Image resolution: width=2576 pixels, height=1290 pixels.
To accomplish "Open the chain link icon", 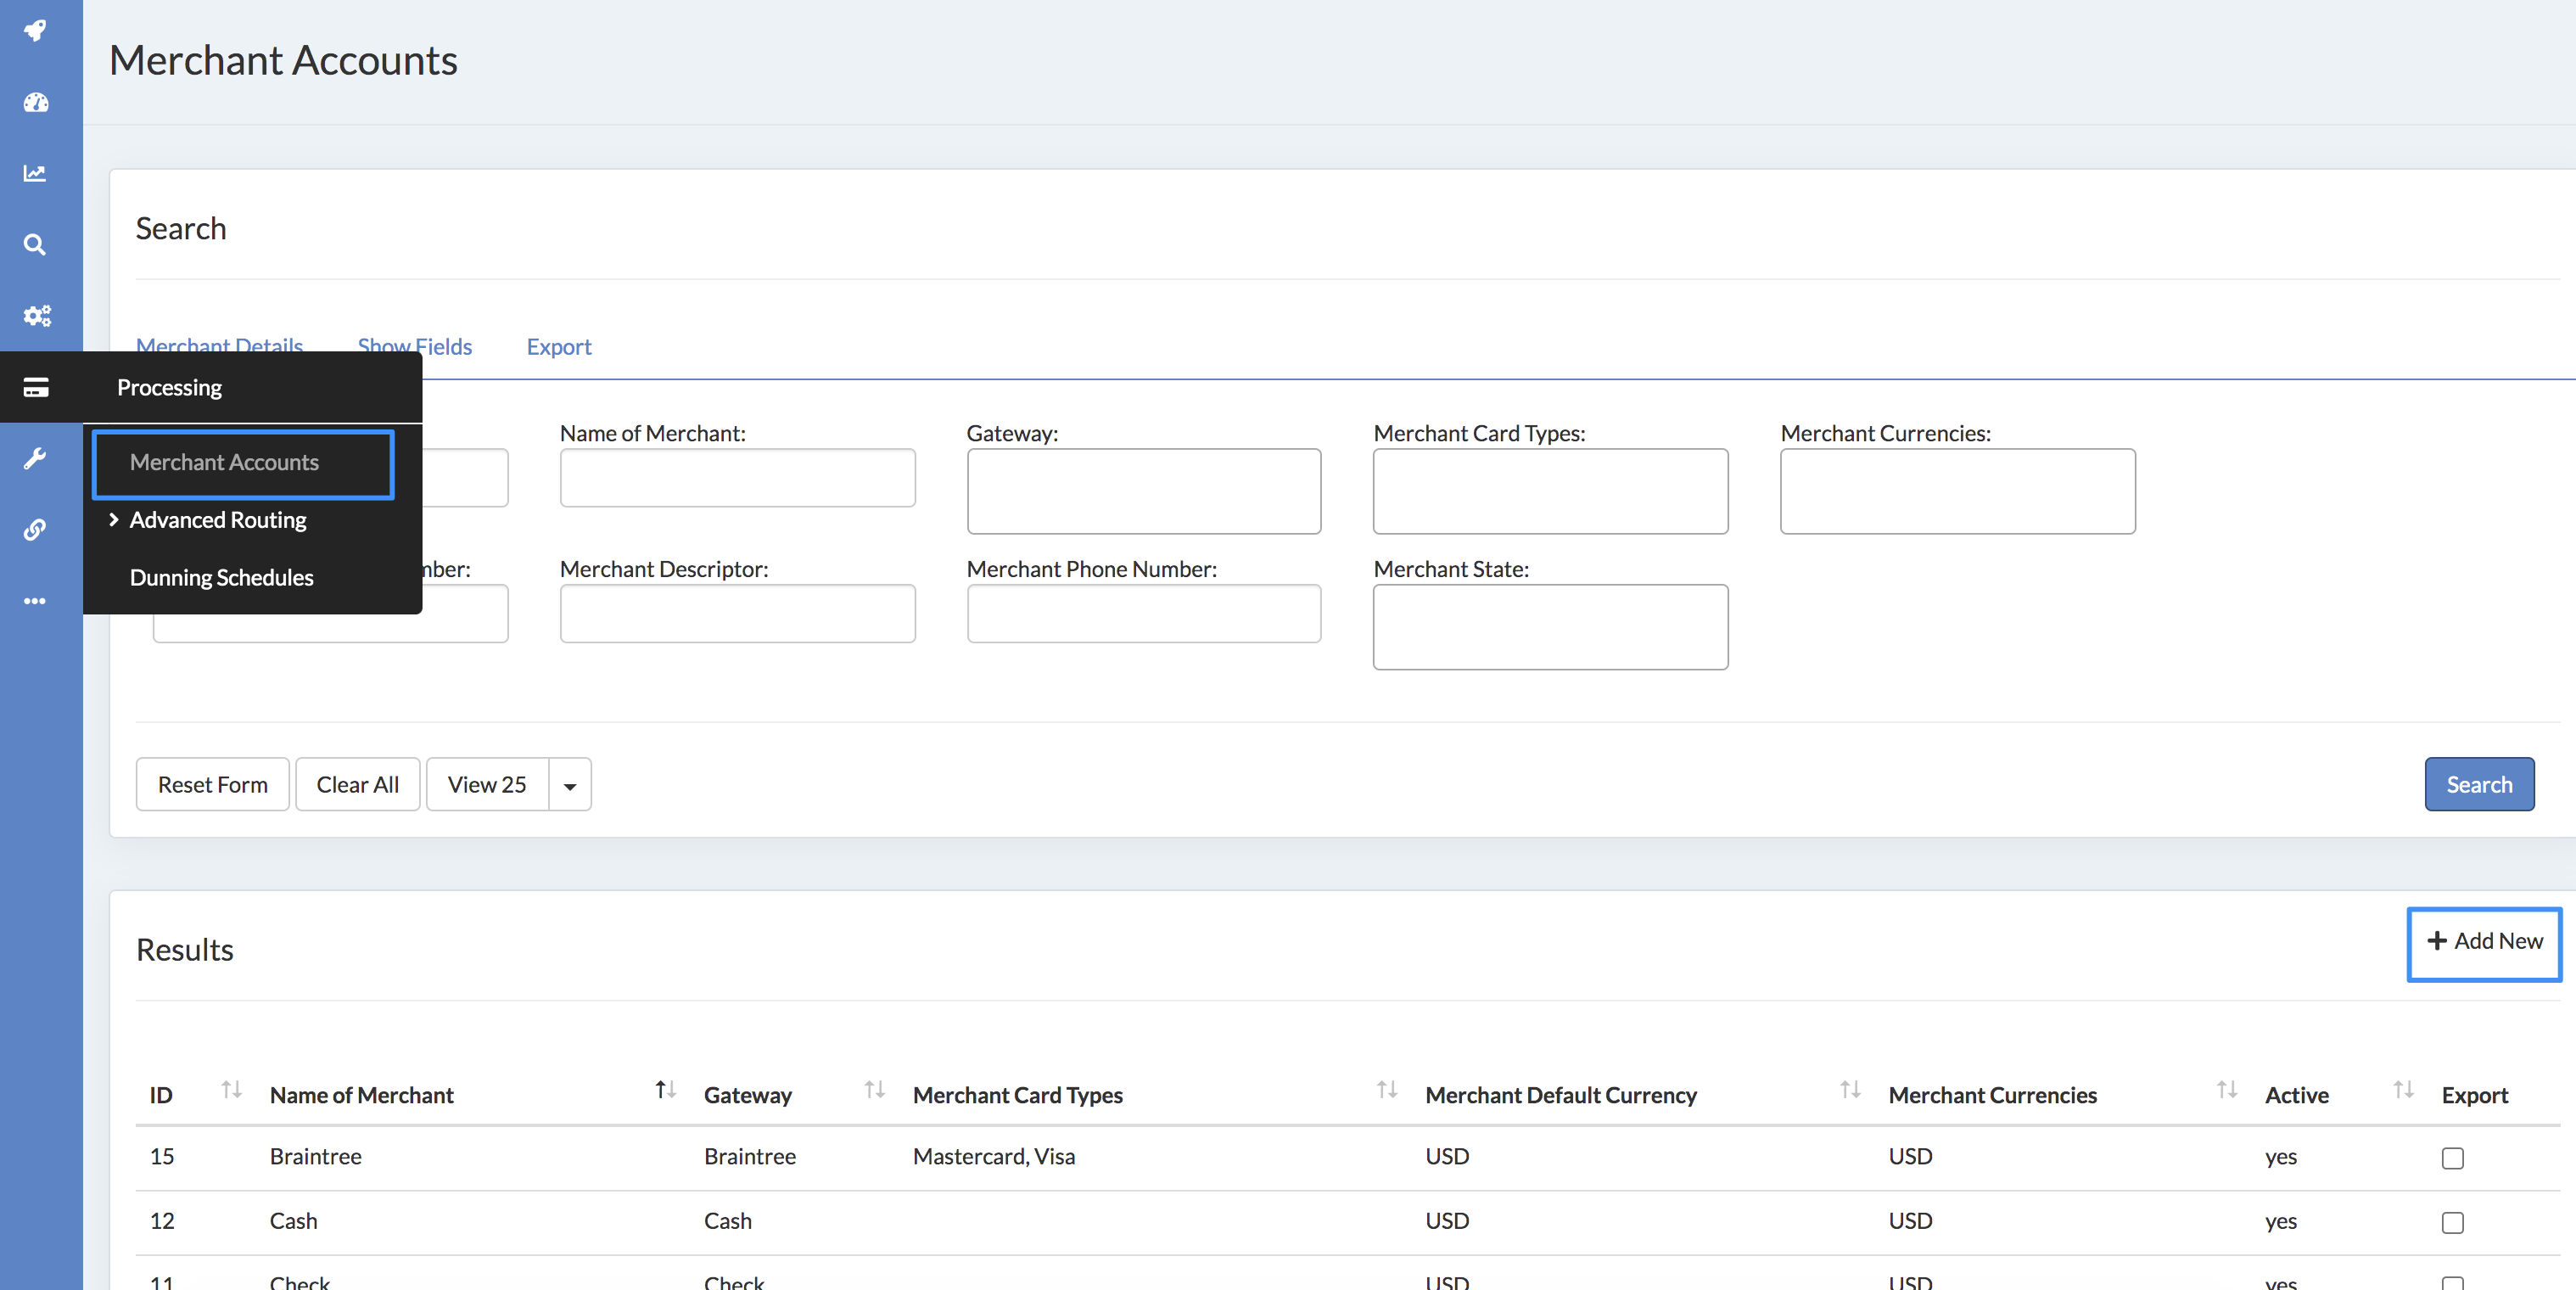I will point(36,529).
